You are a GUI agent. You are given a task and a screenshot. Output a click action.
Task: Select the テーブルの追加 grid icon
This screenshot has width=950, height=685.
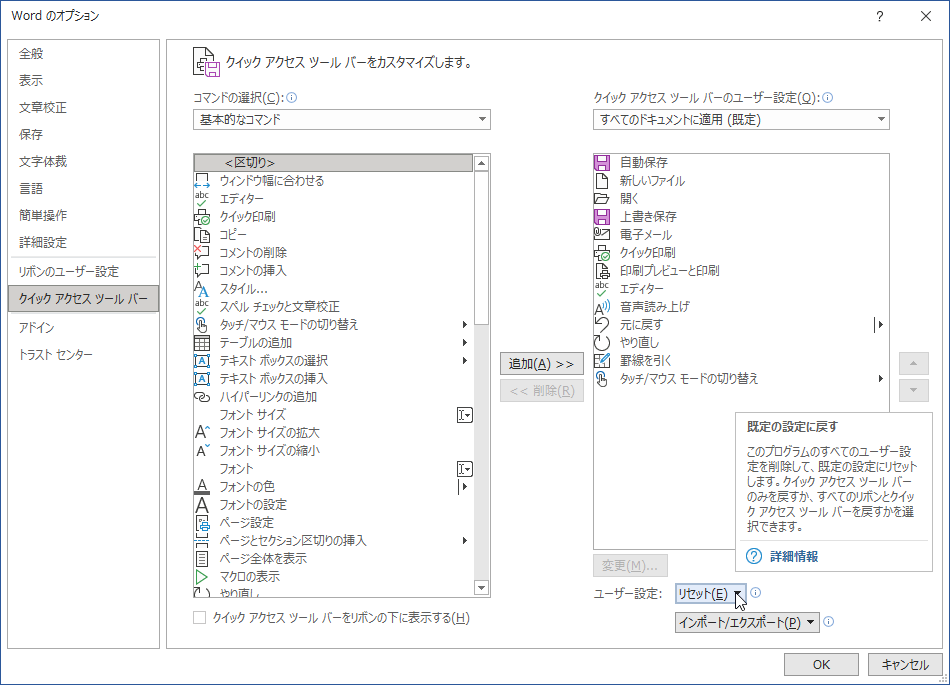pos(202,343)
